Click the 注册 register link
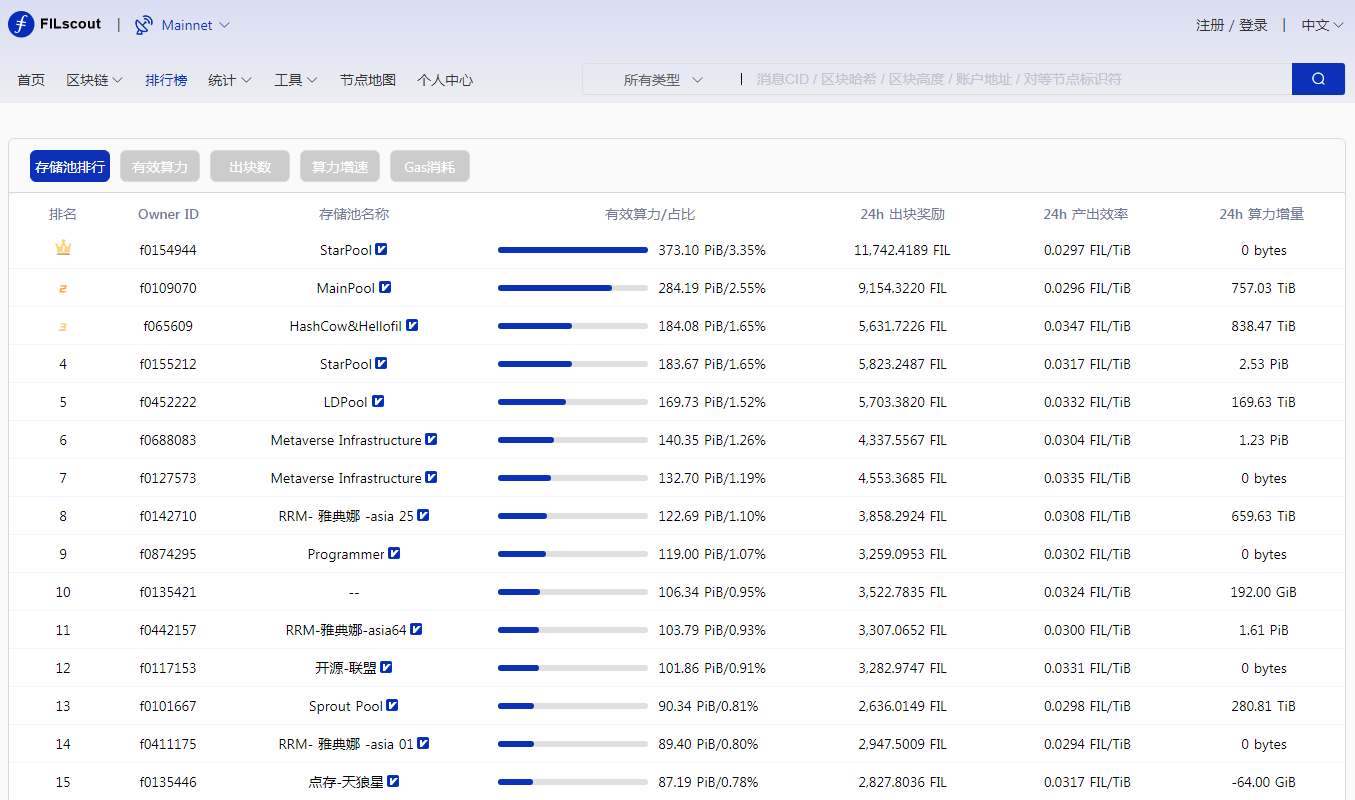 click(1210, 25)
